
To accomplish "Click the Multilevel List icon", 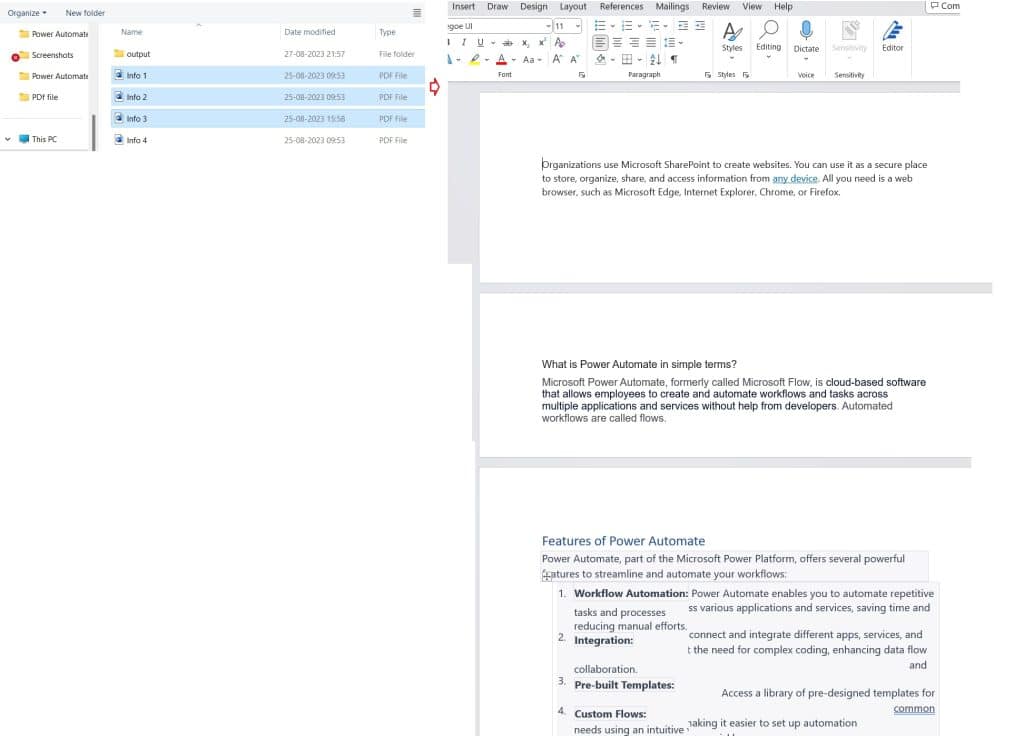I will [x=654, y=25].
